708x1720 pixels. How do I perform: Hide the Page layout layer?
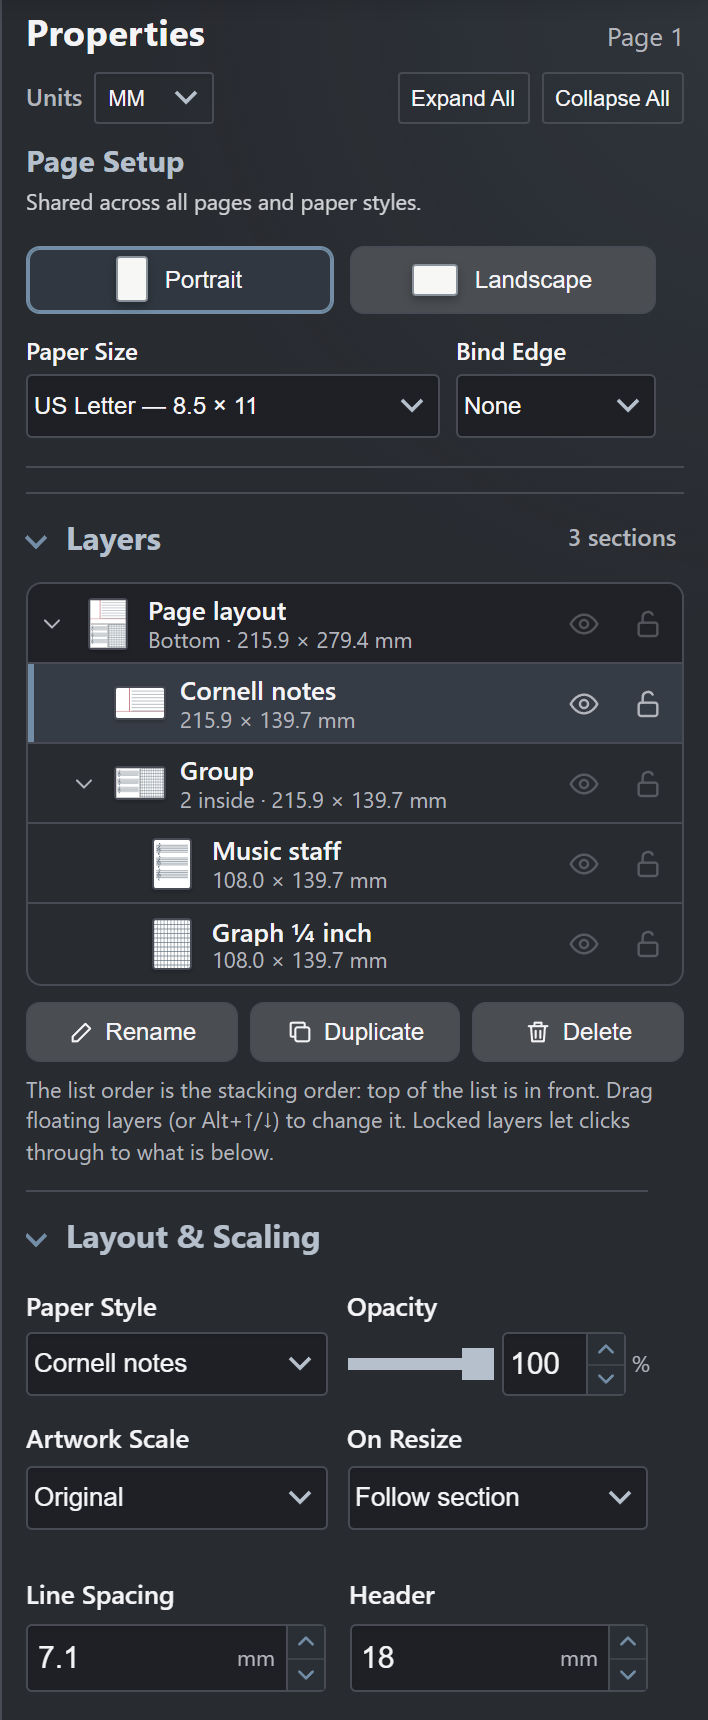tap(584, 624)
